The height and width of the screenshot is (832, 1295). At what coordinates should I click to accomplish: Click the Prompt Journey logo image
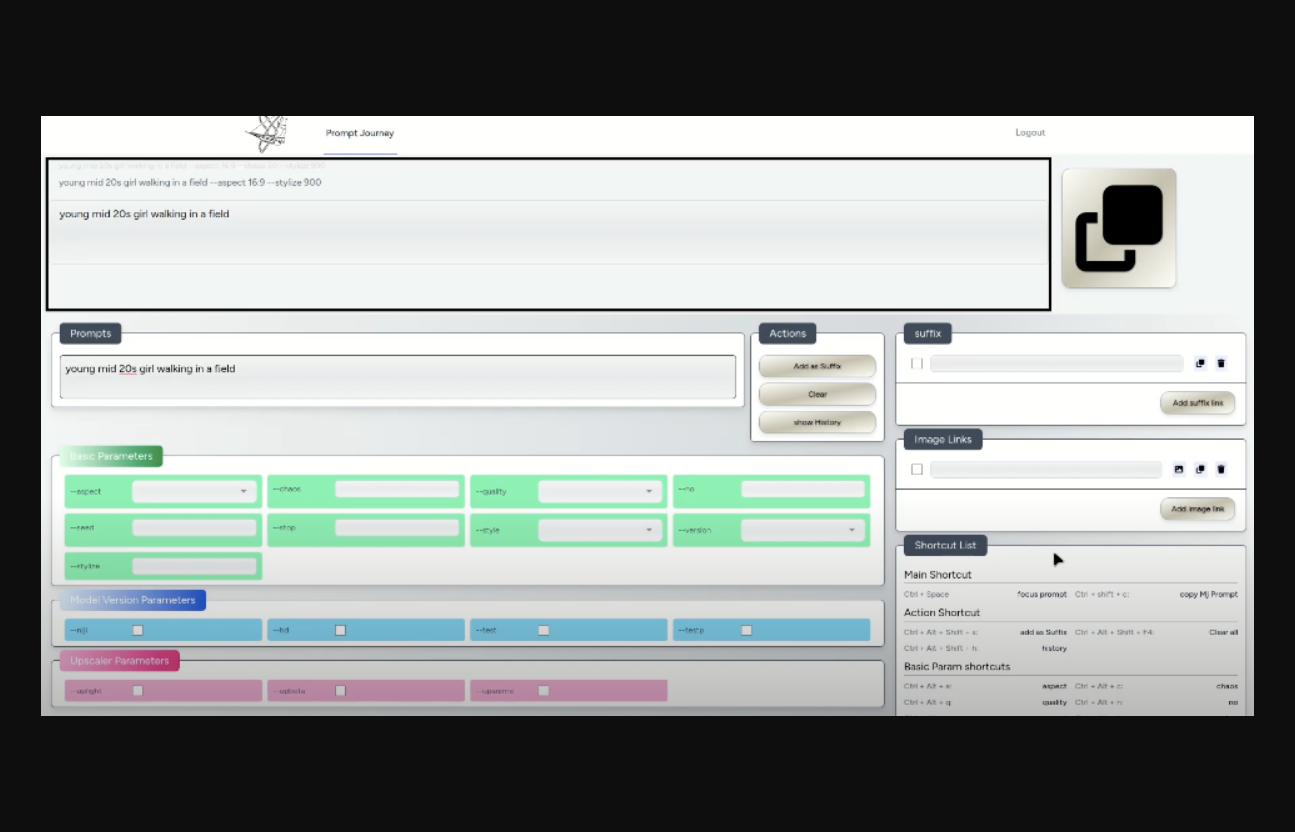[267, 134]
